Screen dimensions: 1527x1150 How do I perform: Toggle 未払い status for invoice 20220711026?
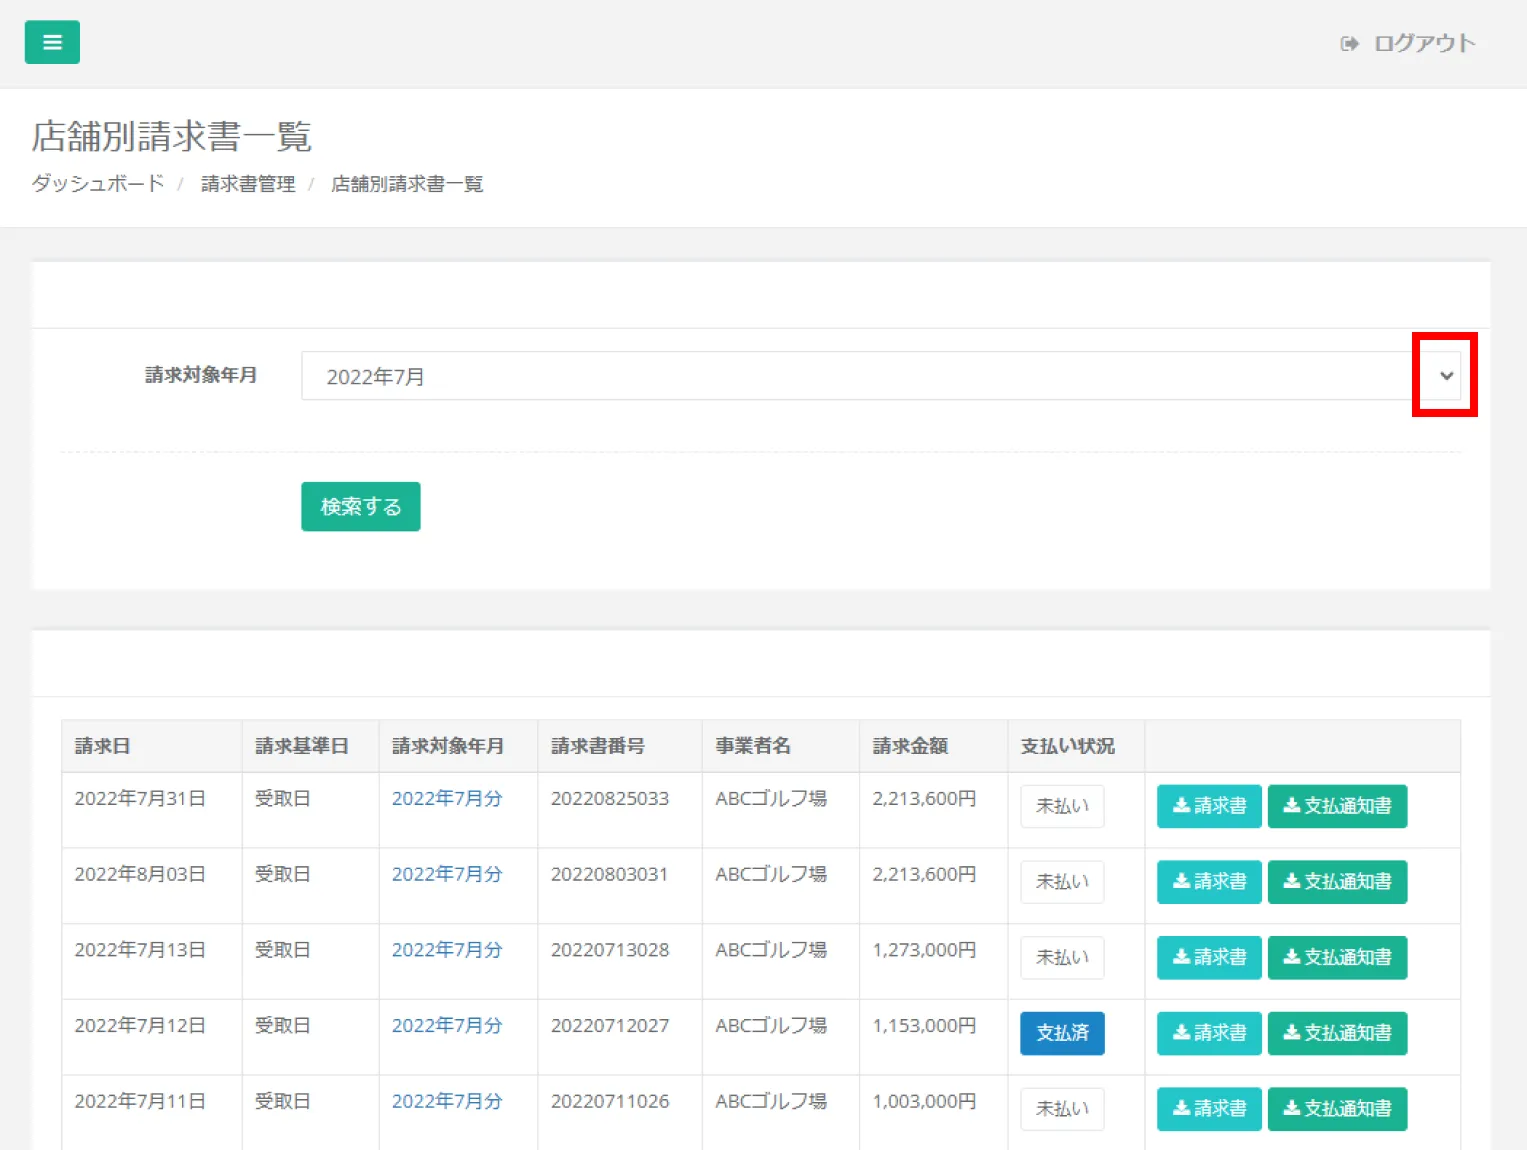tap(1062, 1109)
